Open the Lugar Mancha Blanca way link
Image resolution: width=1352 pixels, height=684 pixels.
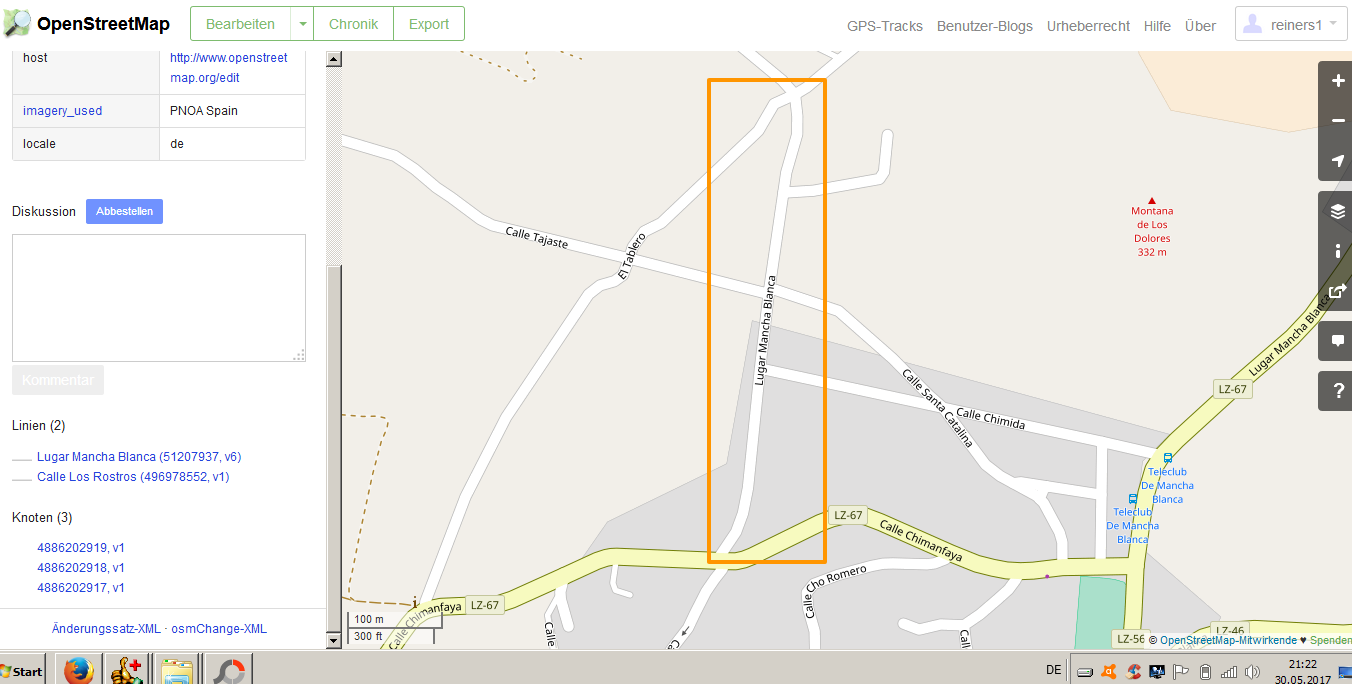[139, 457]
